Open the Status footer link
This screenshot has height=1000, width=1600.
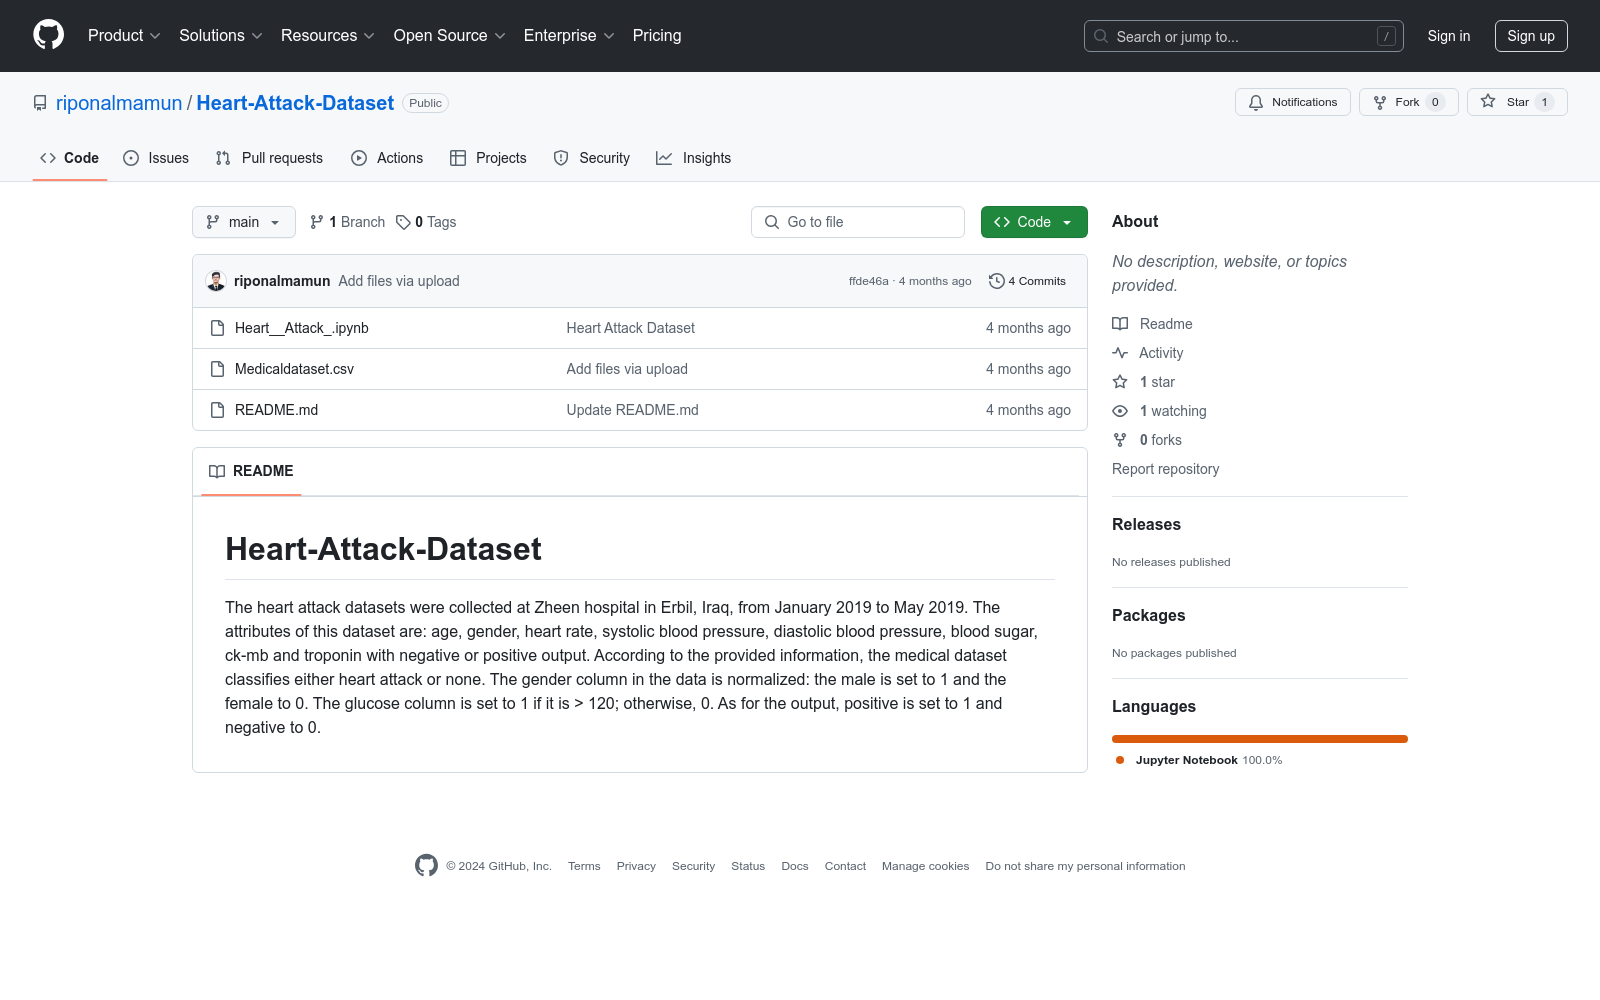point(748,866)
